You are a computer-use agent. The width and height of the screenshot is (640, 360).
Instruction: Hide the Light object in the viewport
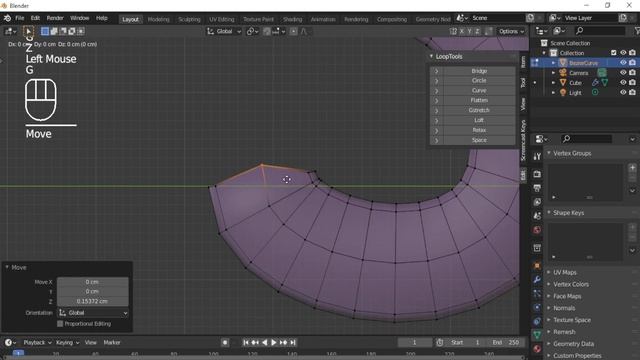click(623, 93)
